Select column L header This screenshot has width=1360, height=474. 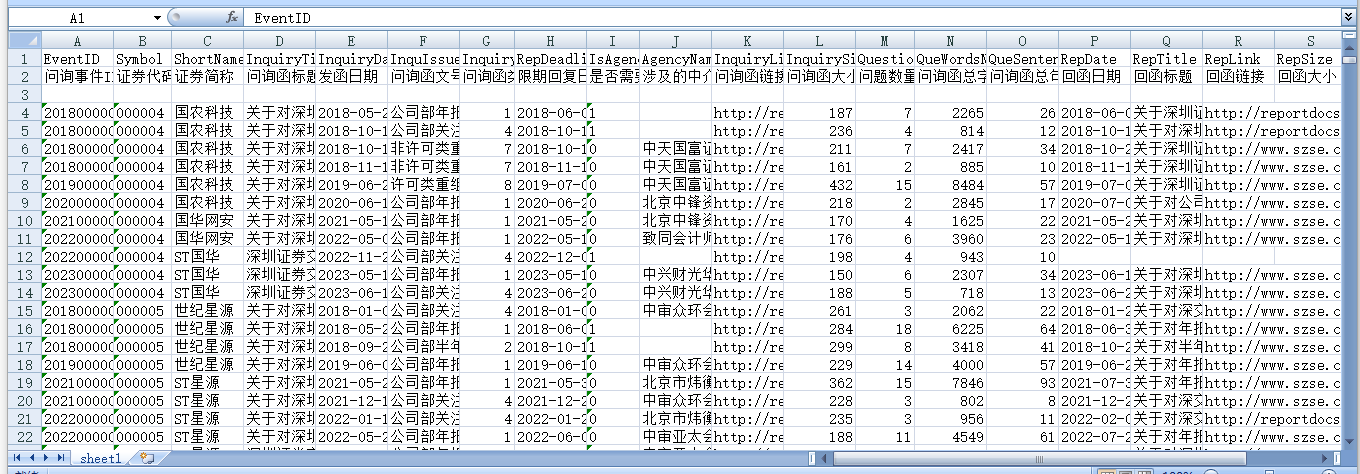click(x=819, y=42)
